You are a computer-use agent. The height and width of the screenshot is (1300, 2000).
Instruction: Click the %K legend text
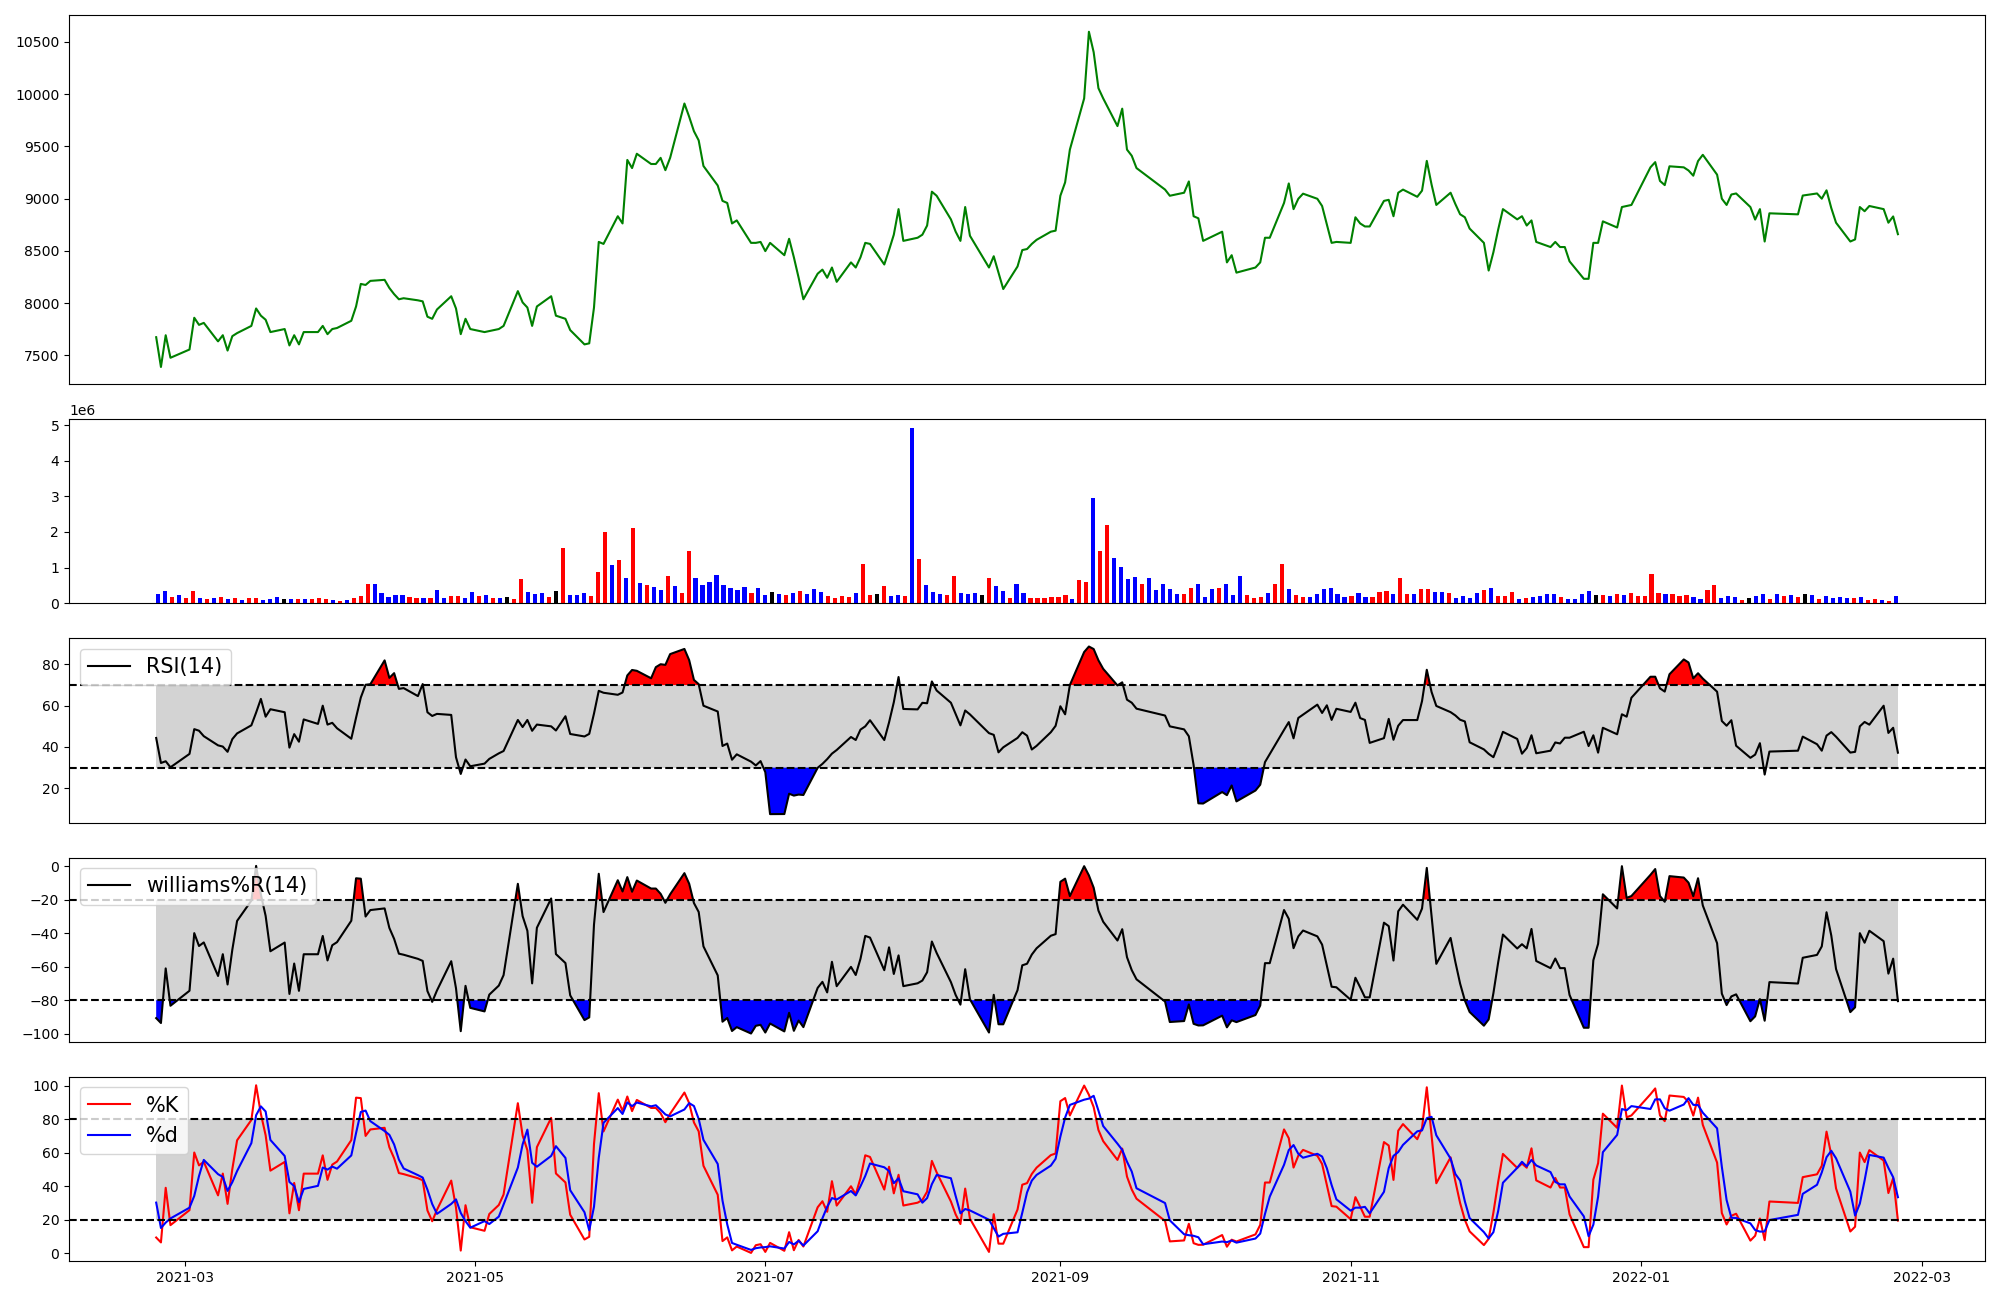coord(162,1105)
